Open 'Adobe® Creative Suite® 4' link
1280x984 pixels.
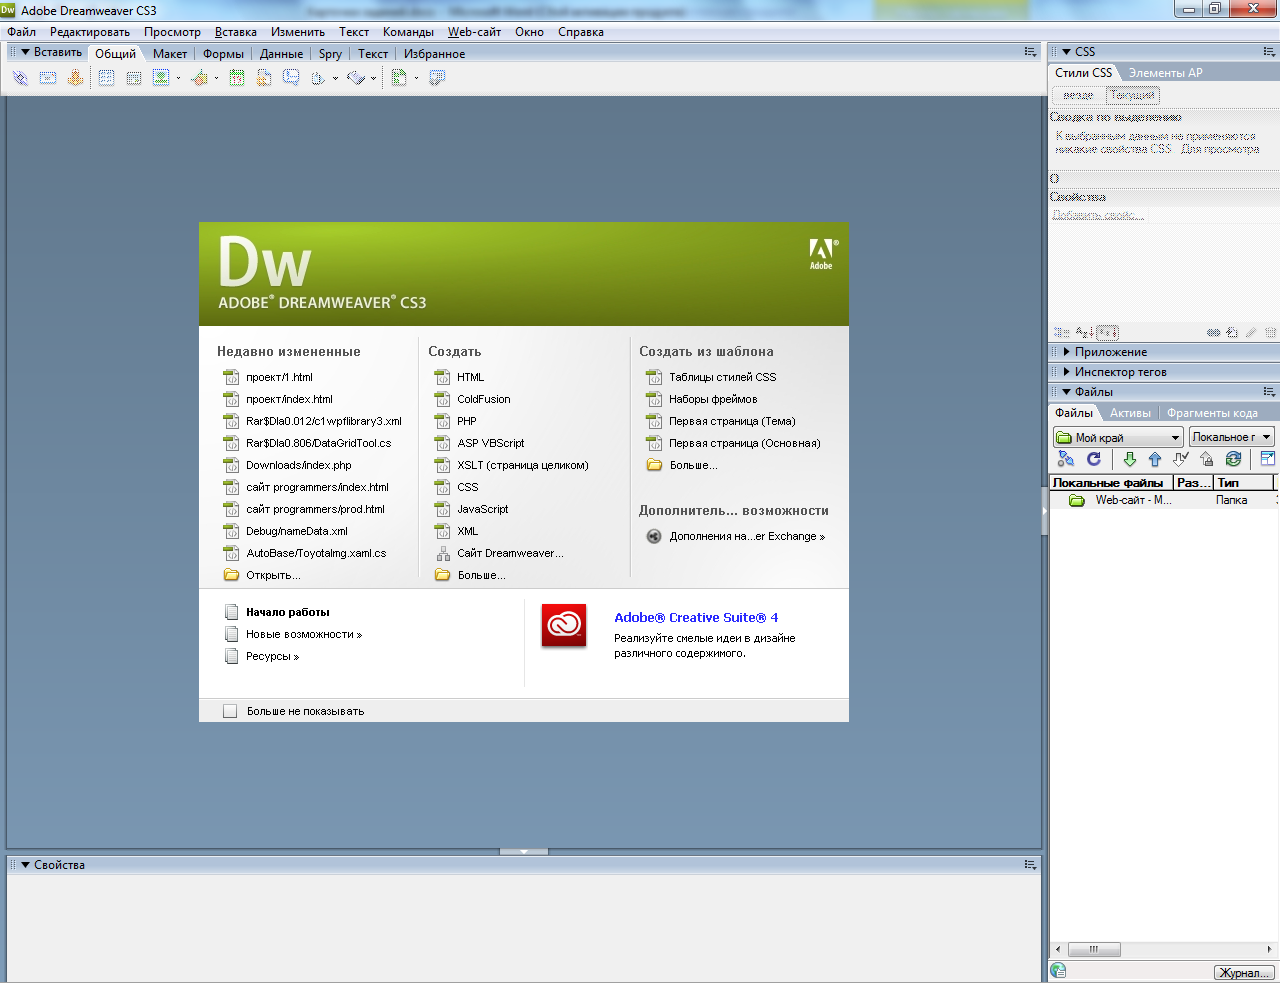coord(696,618)
